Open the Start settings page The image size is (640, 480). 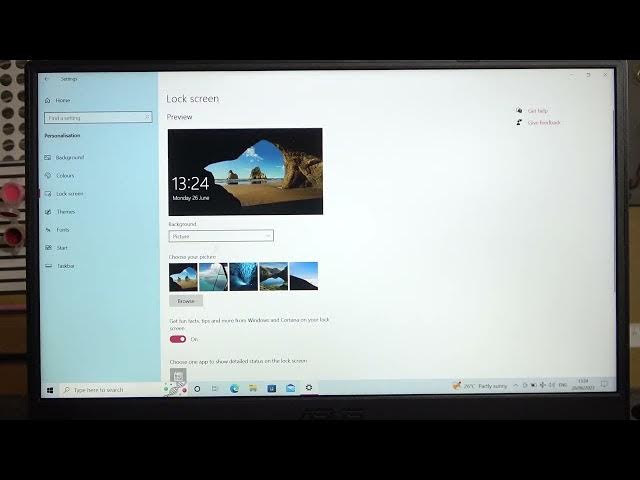click(62, 247)
